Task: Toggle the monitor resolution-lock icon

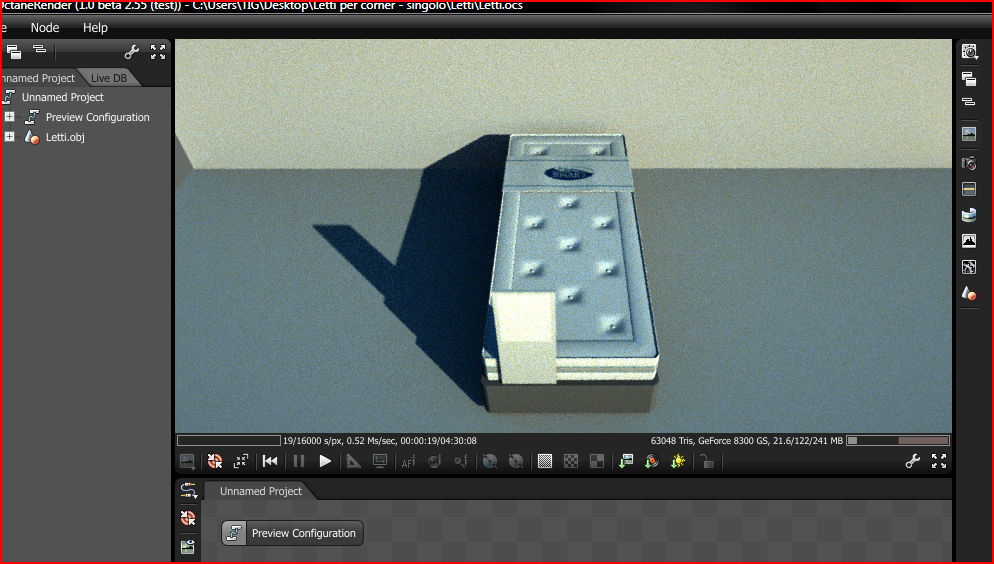Action: click(380, 461)
